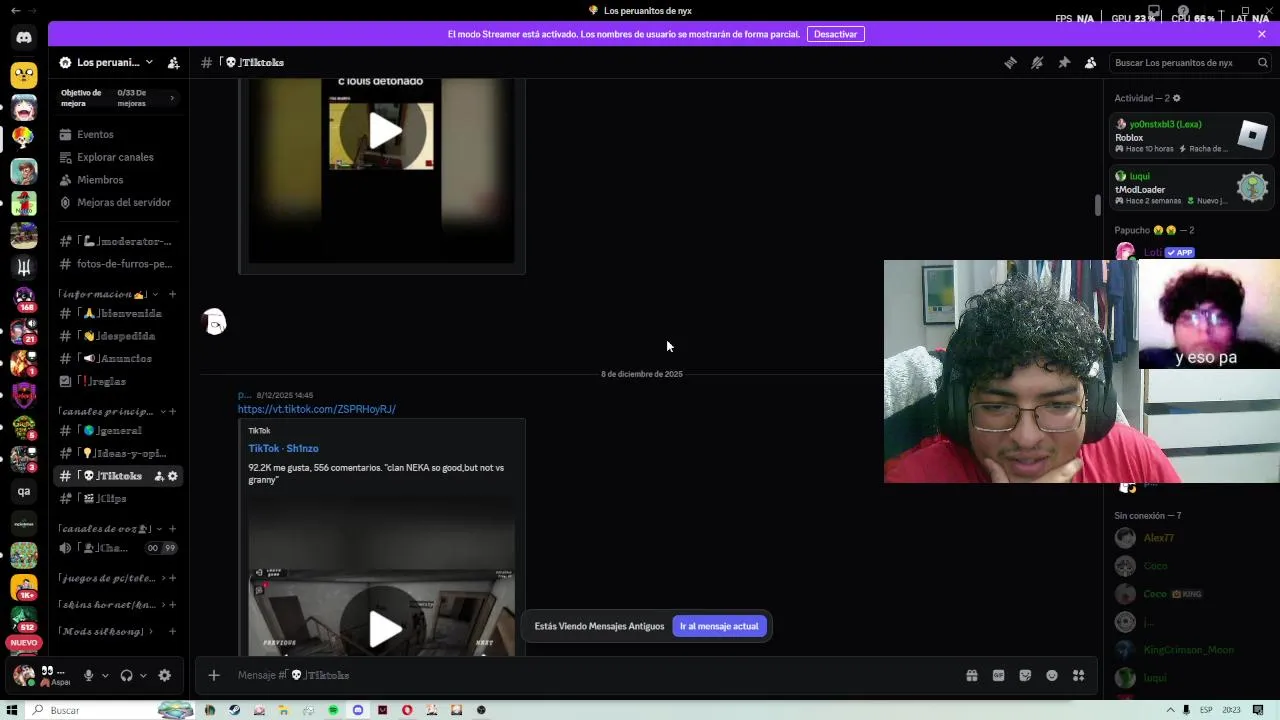The image size is (1280, 720).
Task: Open the TikTok · Sh1nzo embed title
Action: (x=283, y=448)
